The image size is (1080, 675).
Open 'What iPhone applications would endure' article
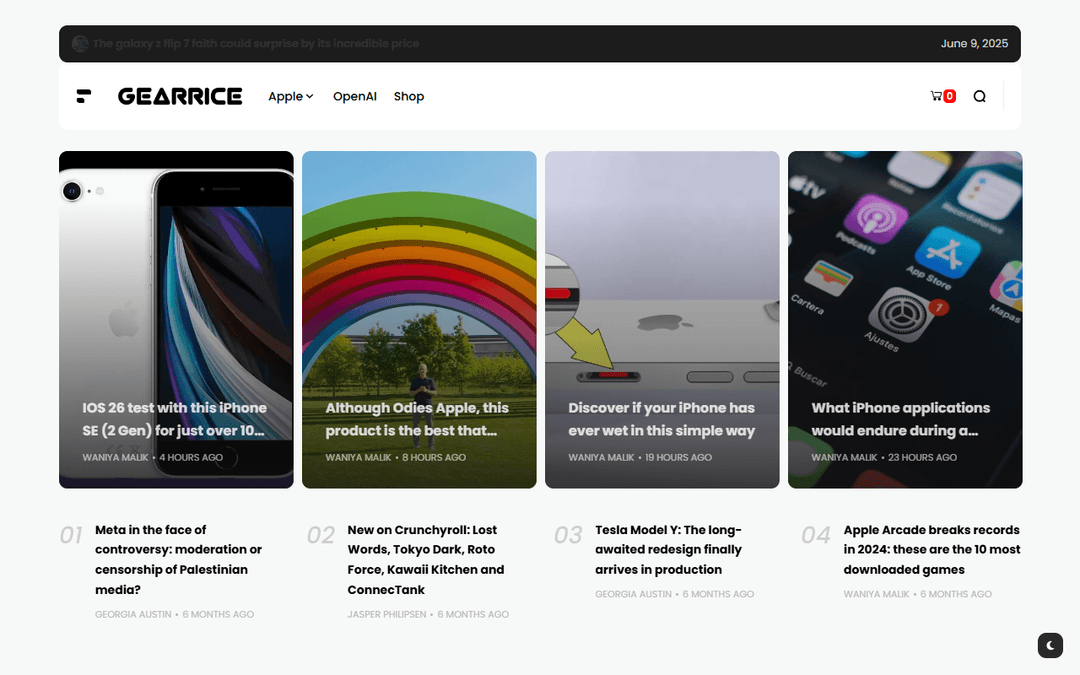900,419
